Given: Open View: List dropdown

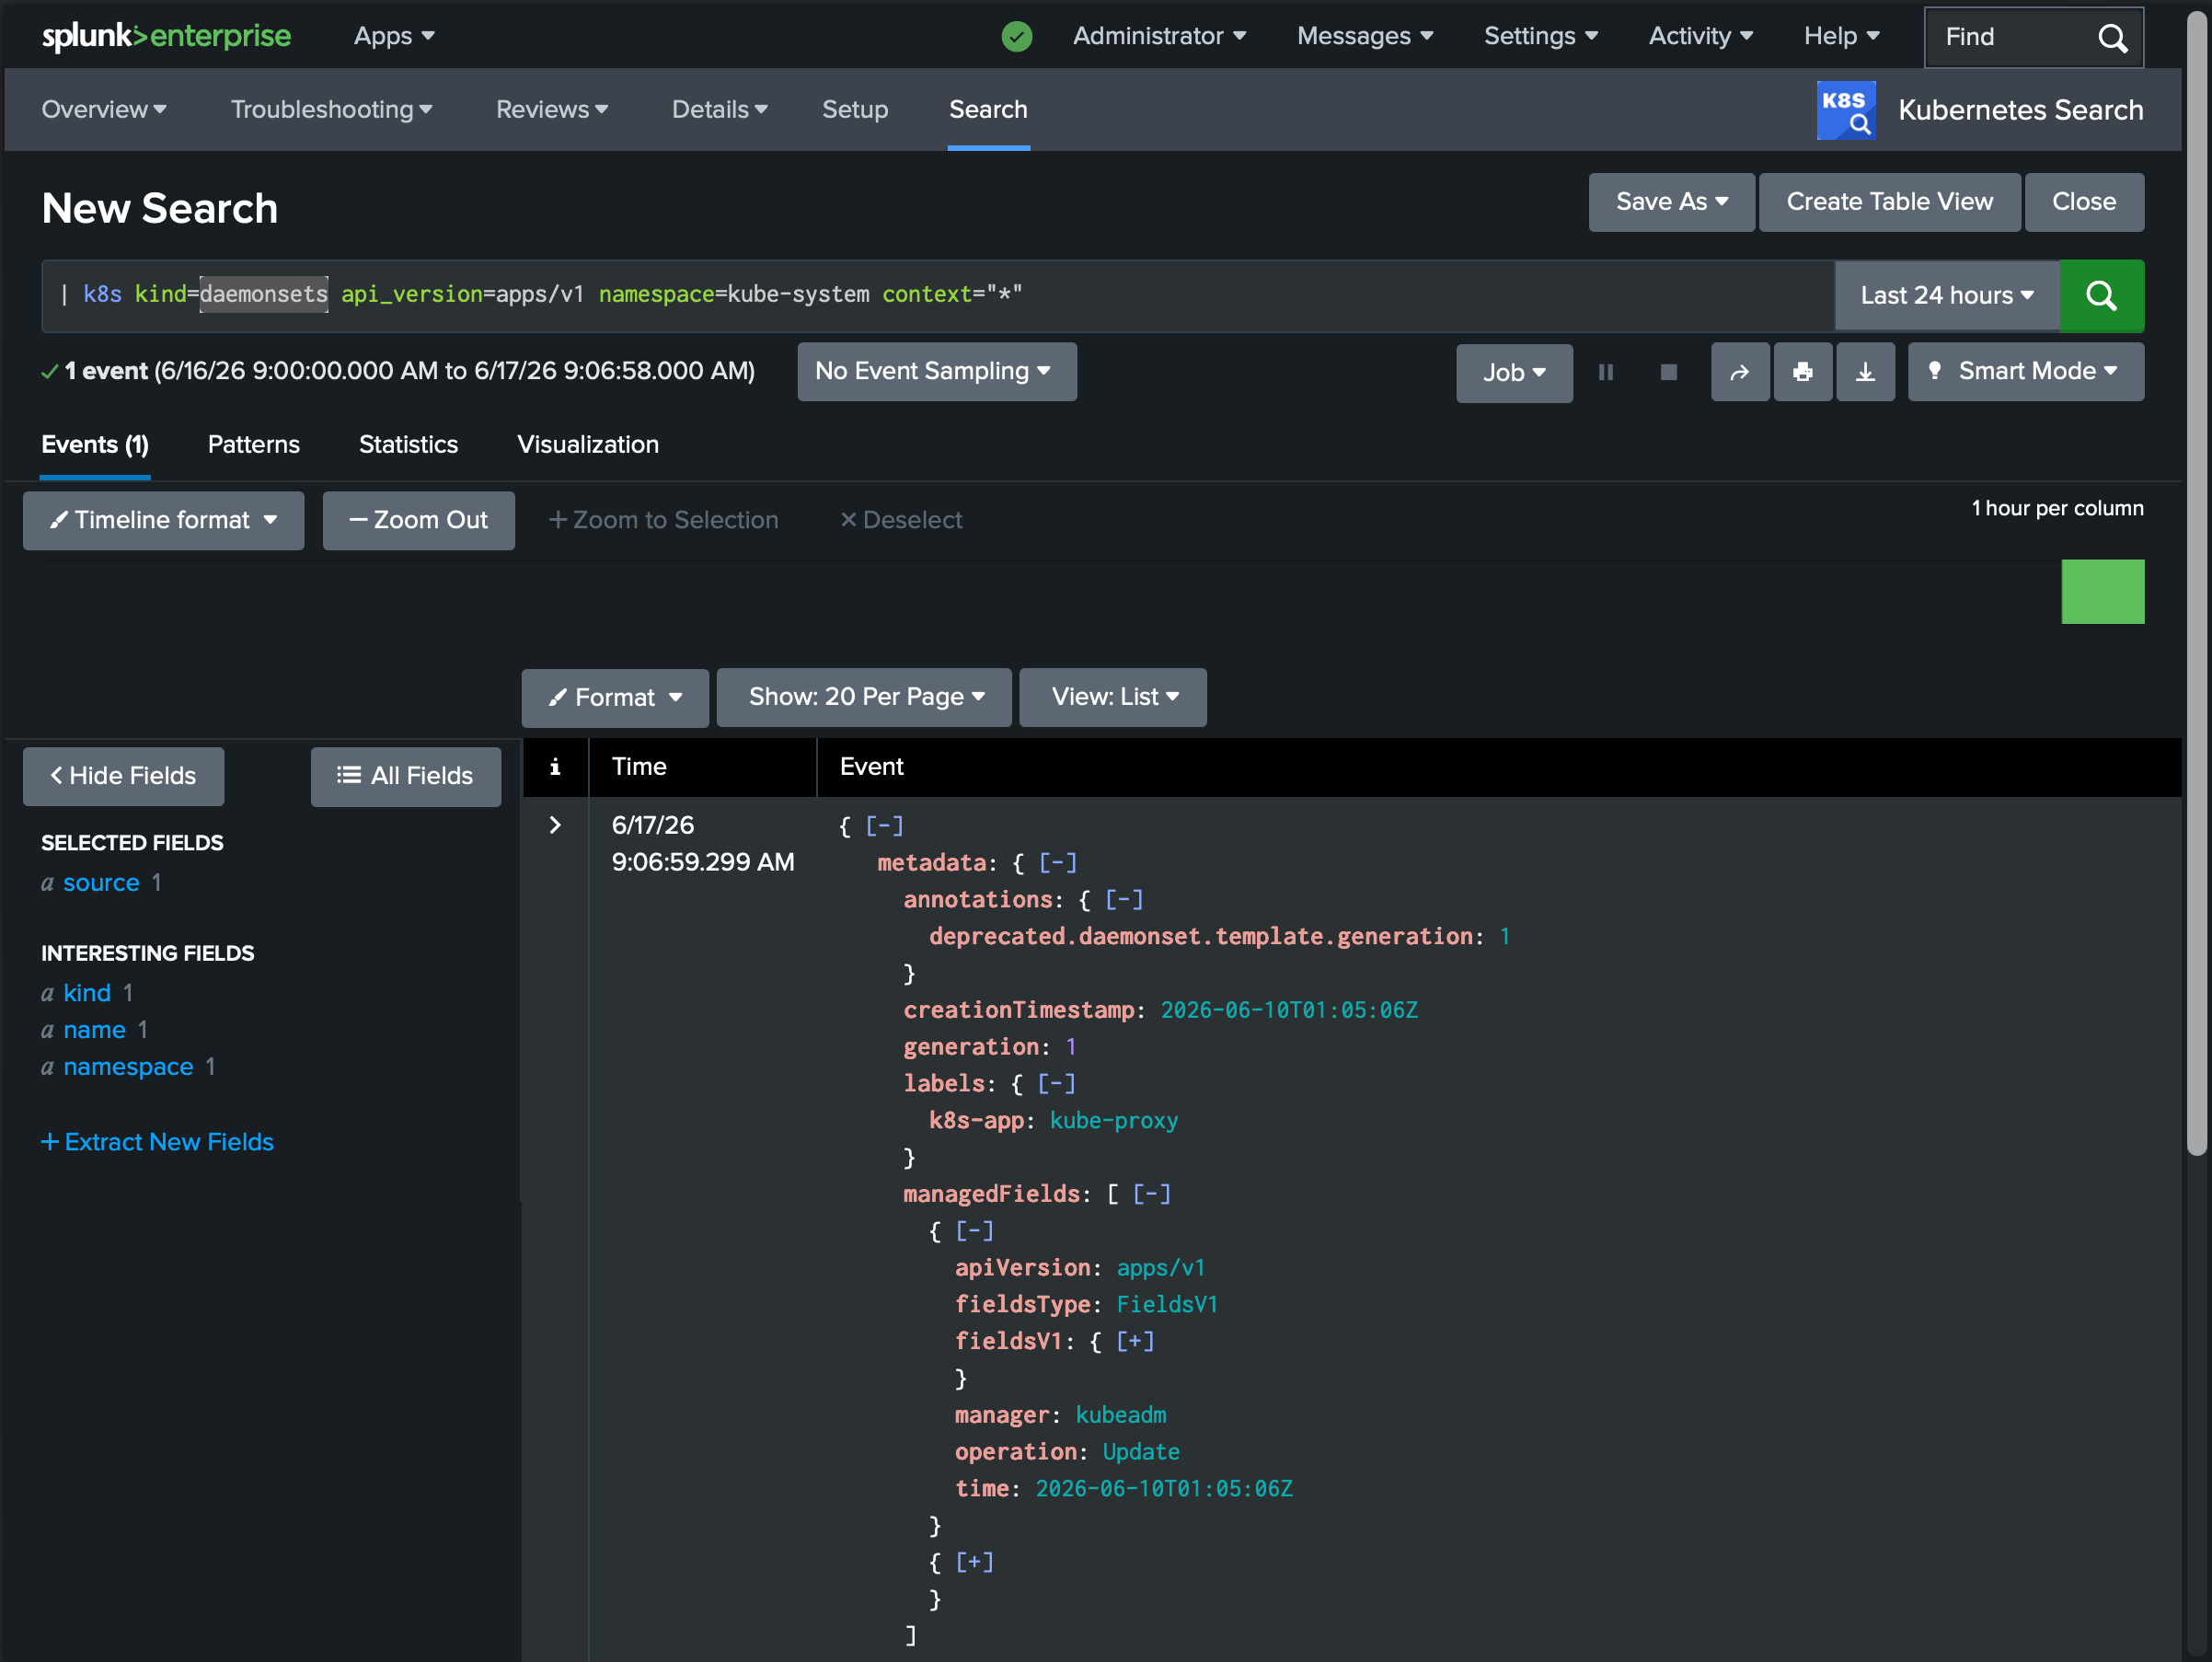Looking at the screenshot, I should point(1113,697).
